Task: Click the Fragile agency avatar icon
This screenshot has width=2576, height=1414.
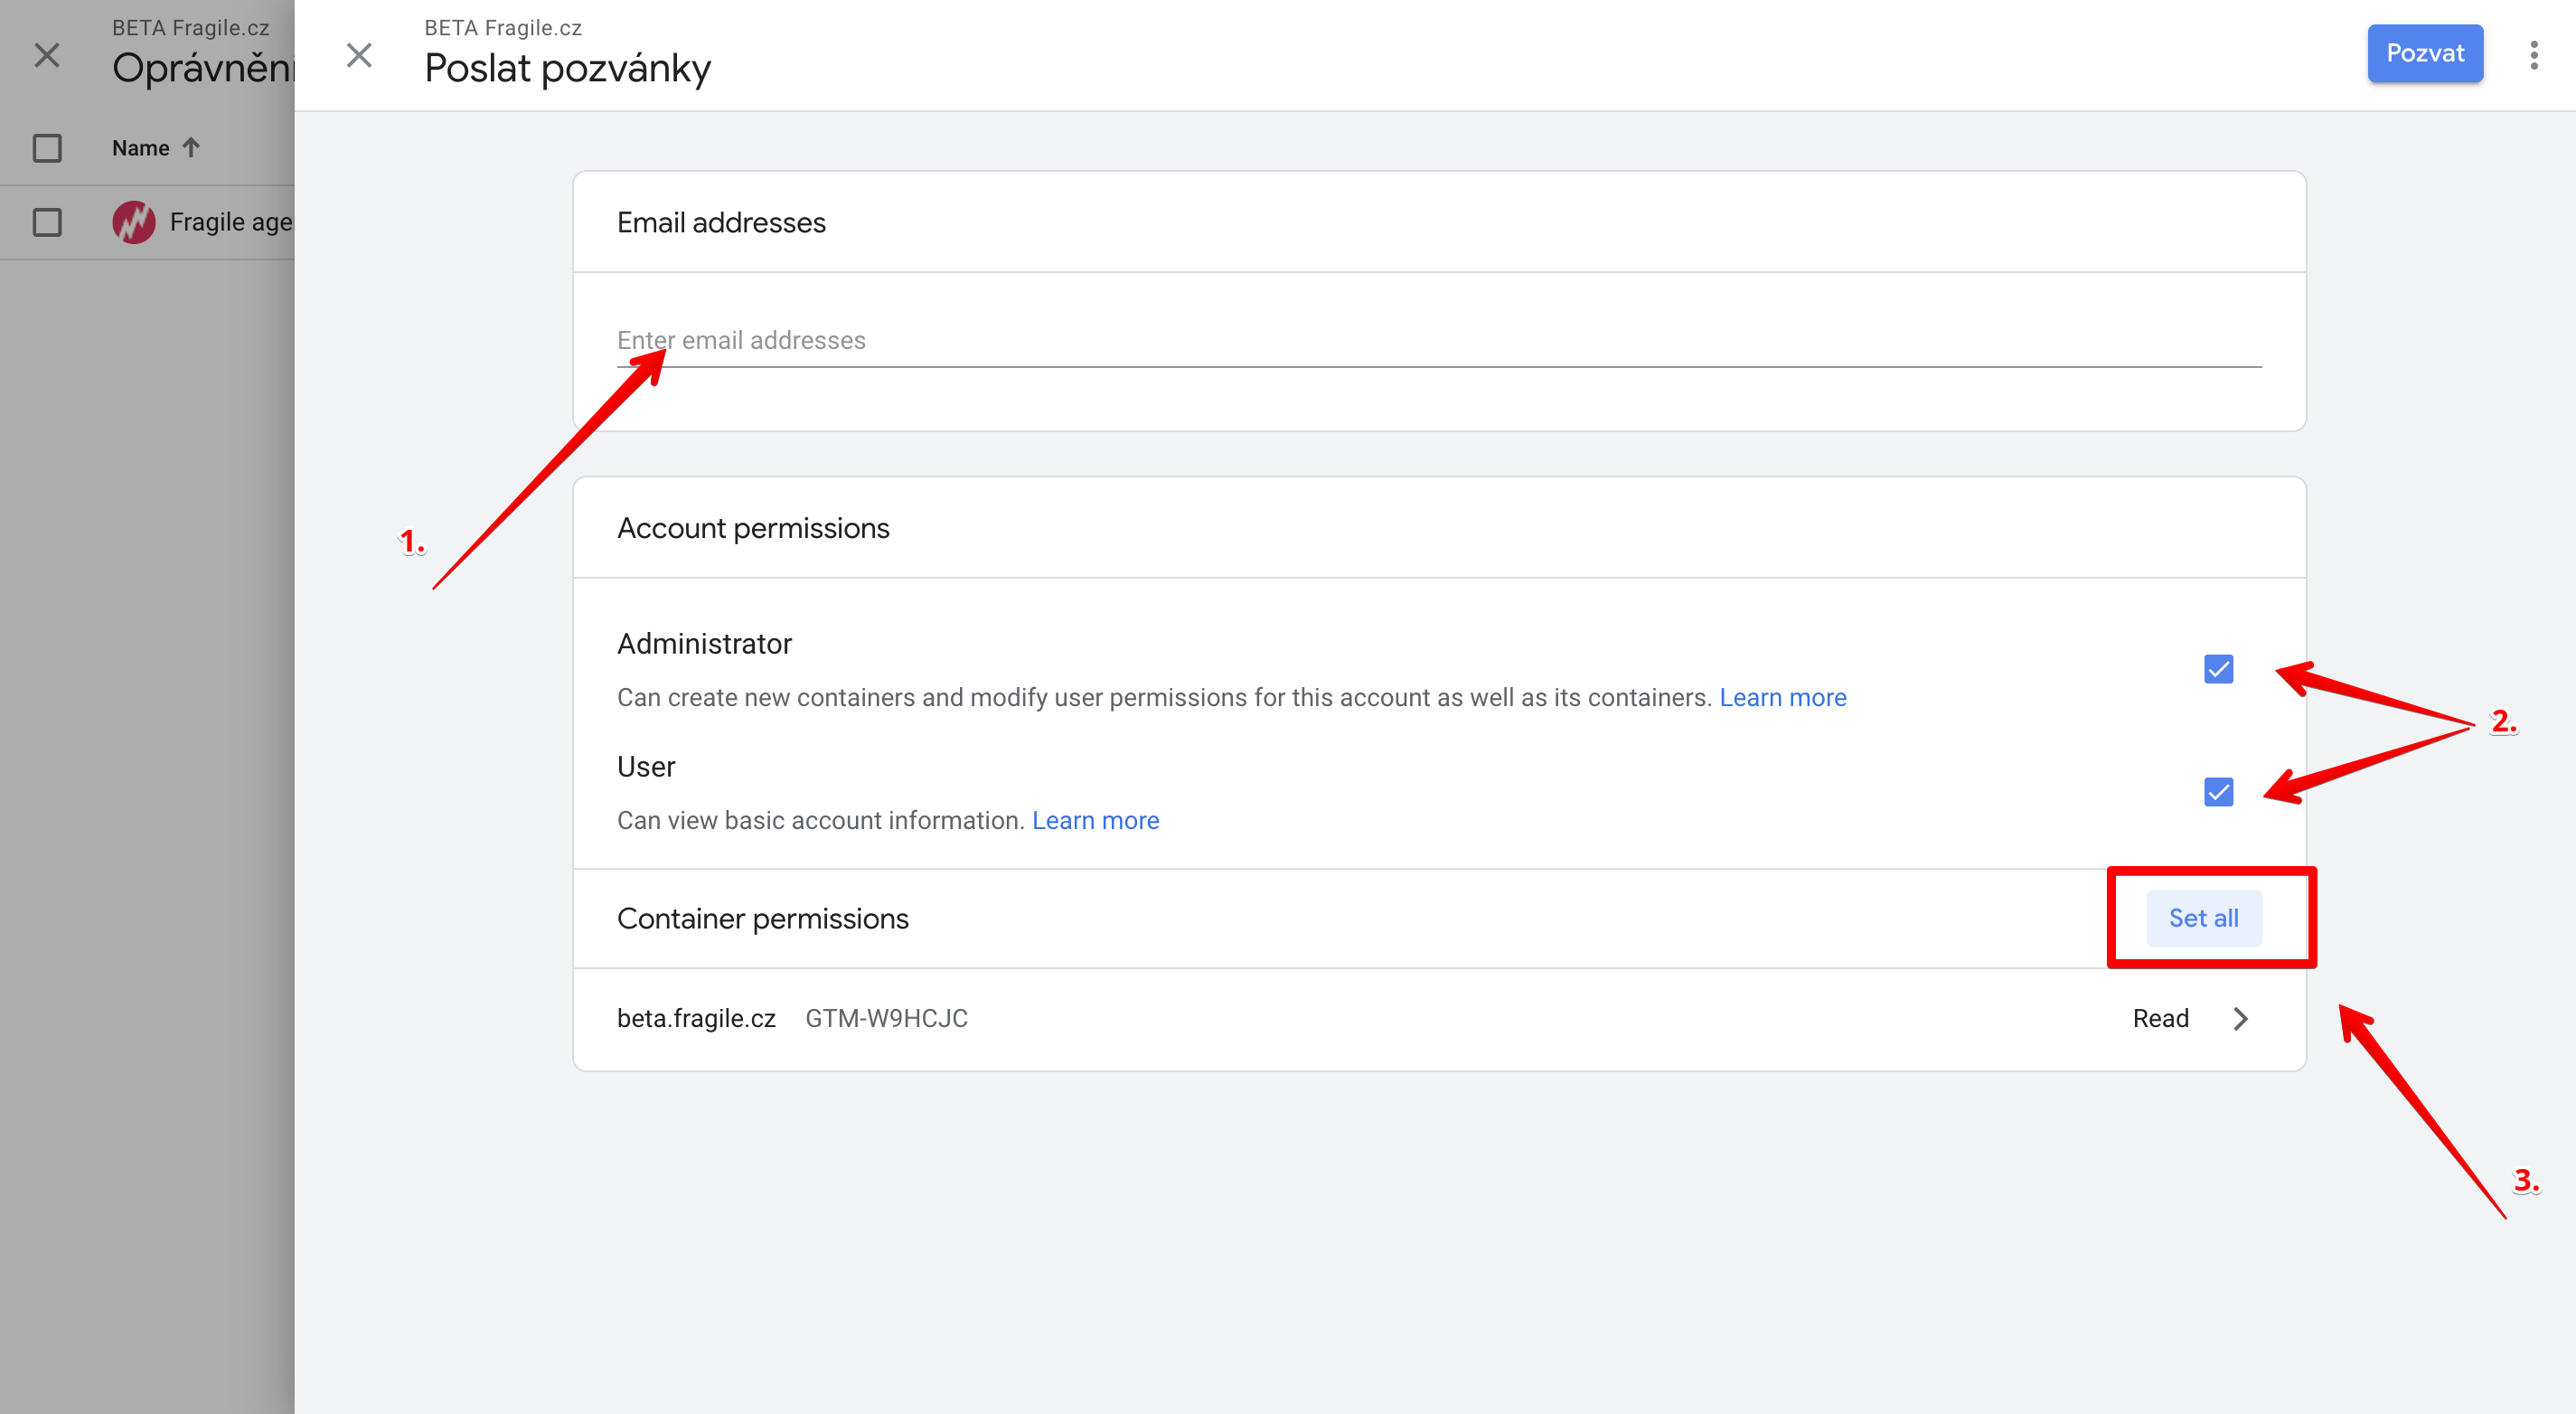Action: point(134,222)
